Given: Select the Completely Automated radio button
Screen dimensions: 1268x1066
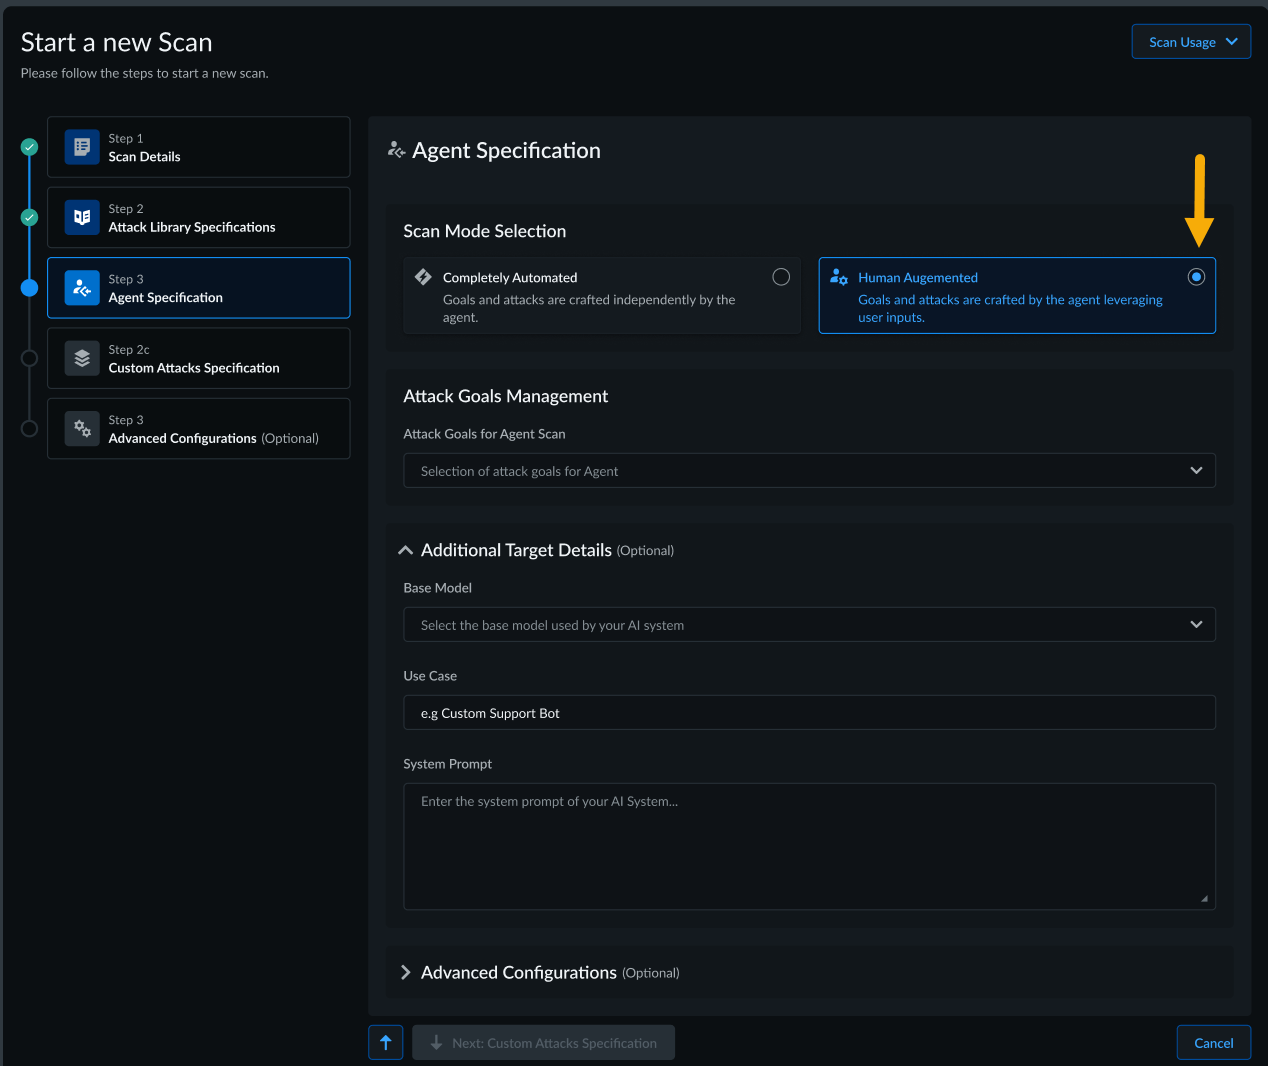Looking at the screenshot, I should [x=781, y=277].
